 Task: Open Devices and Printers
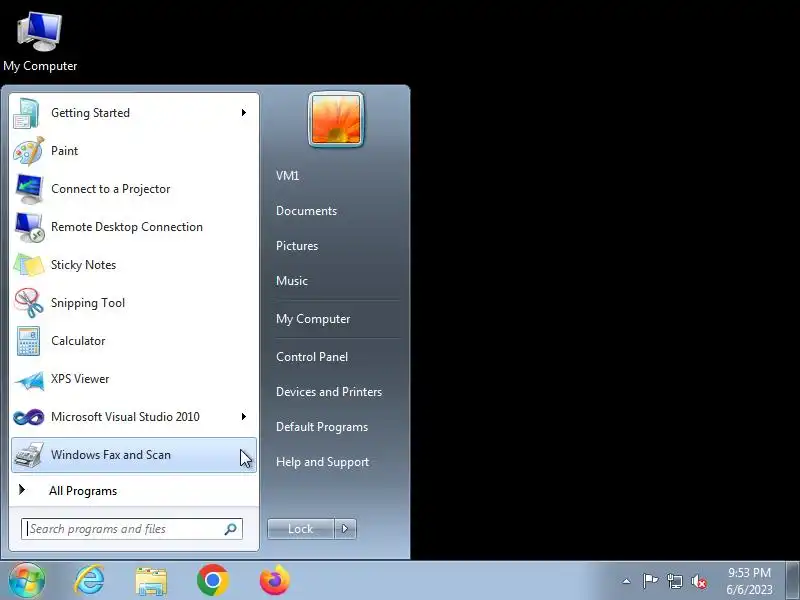coord(329,392)
